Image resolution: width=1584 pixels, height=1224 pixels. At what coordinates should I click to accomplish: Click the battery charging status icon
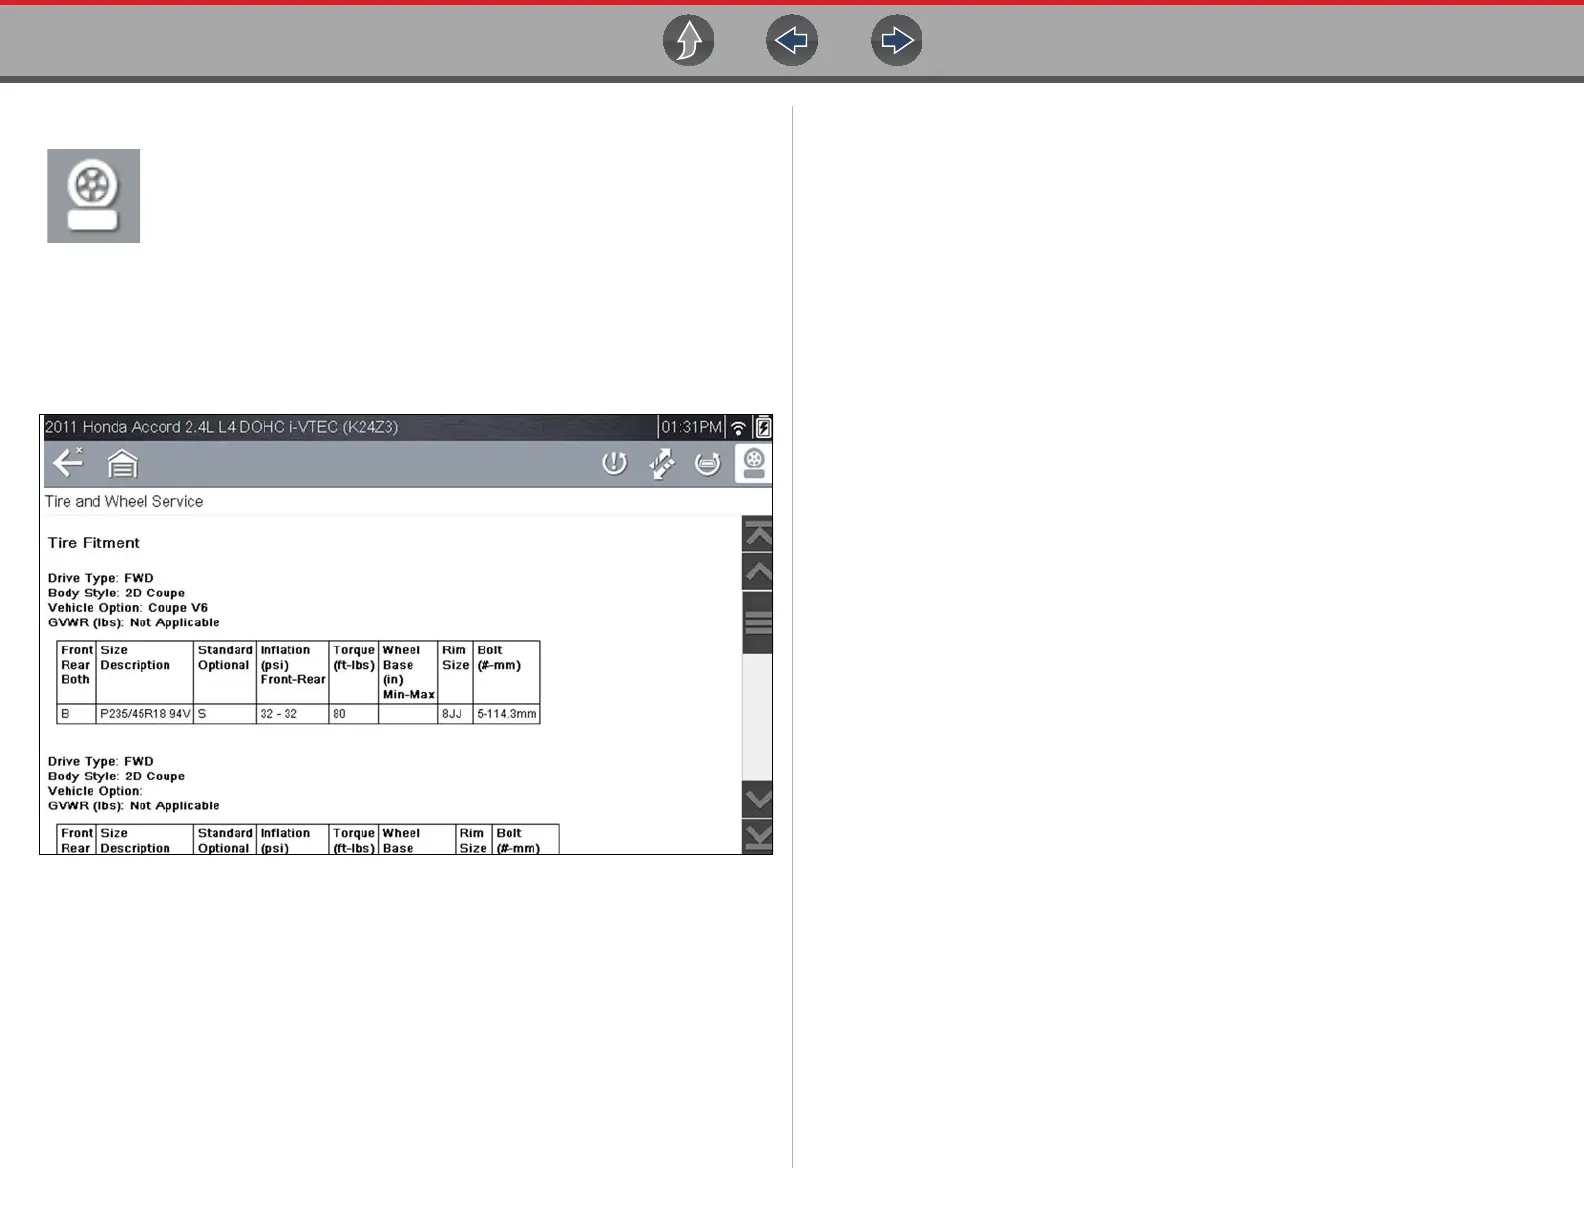[763, 427]
